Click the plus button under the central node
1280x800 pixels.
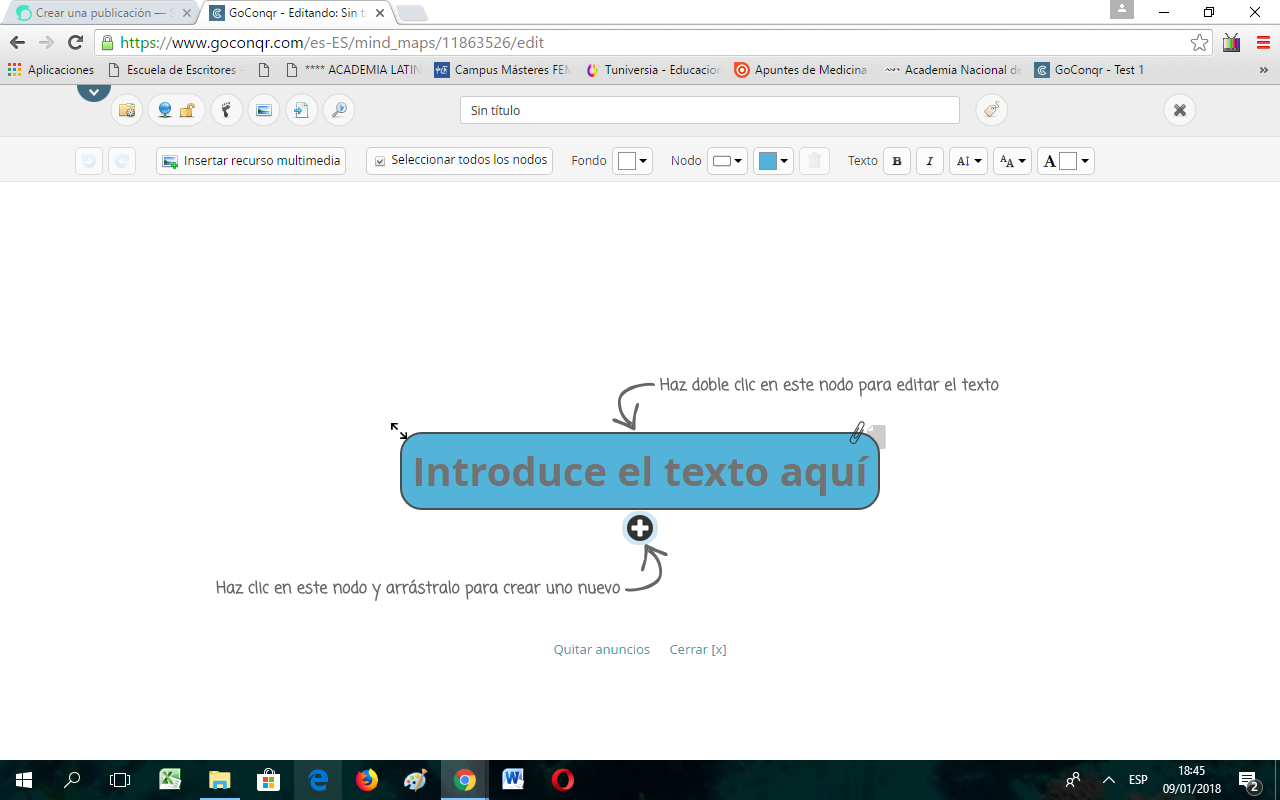click(x=640, y=528)
